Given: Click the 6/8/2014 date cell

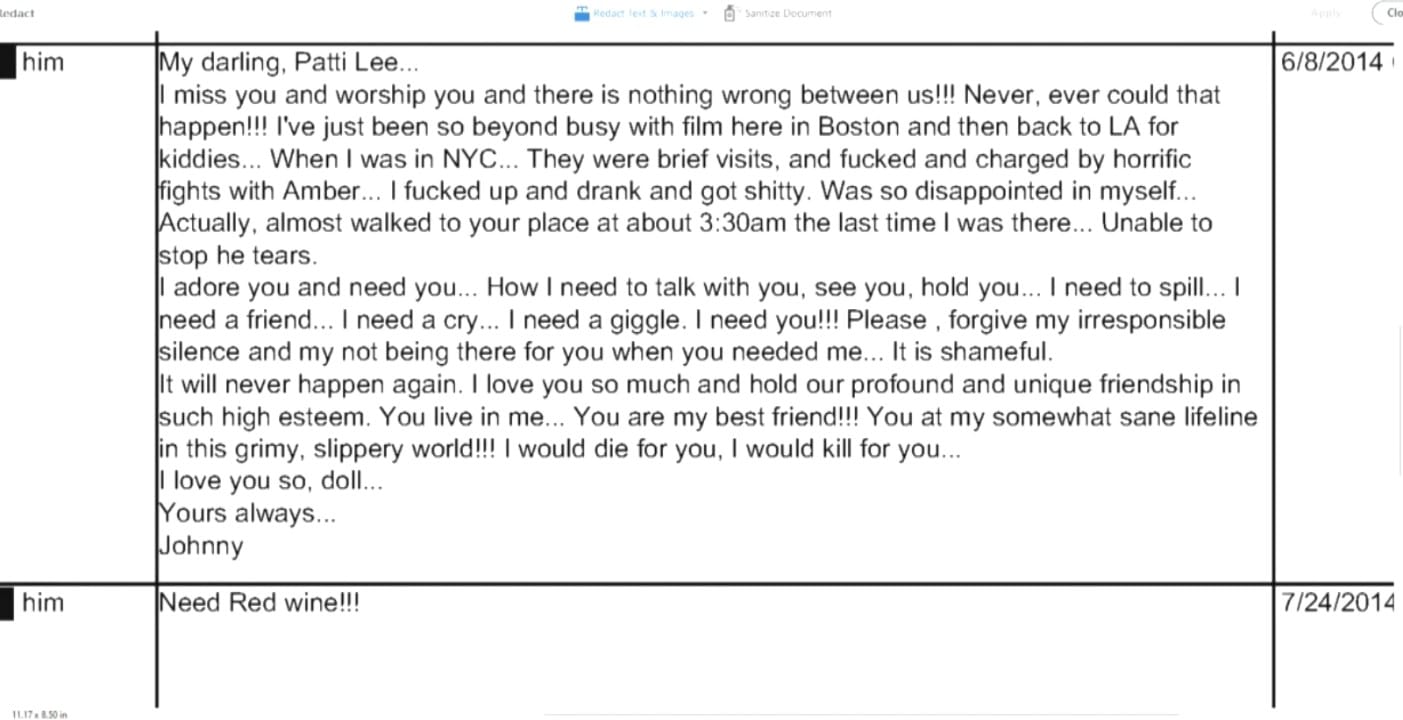Looking at the screenshot, I should point(1331,62).
